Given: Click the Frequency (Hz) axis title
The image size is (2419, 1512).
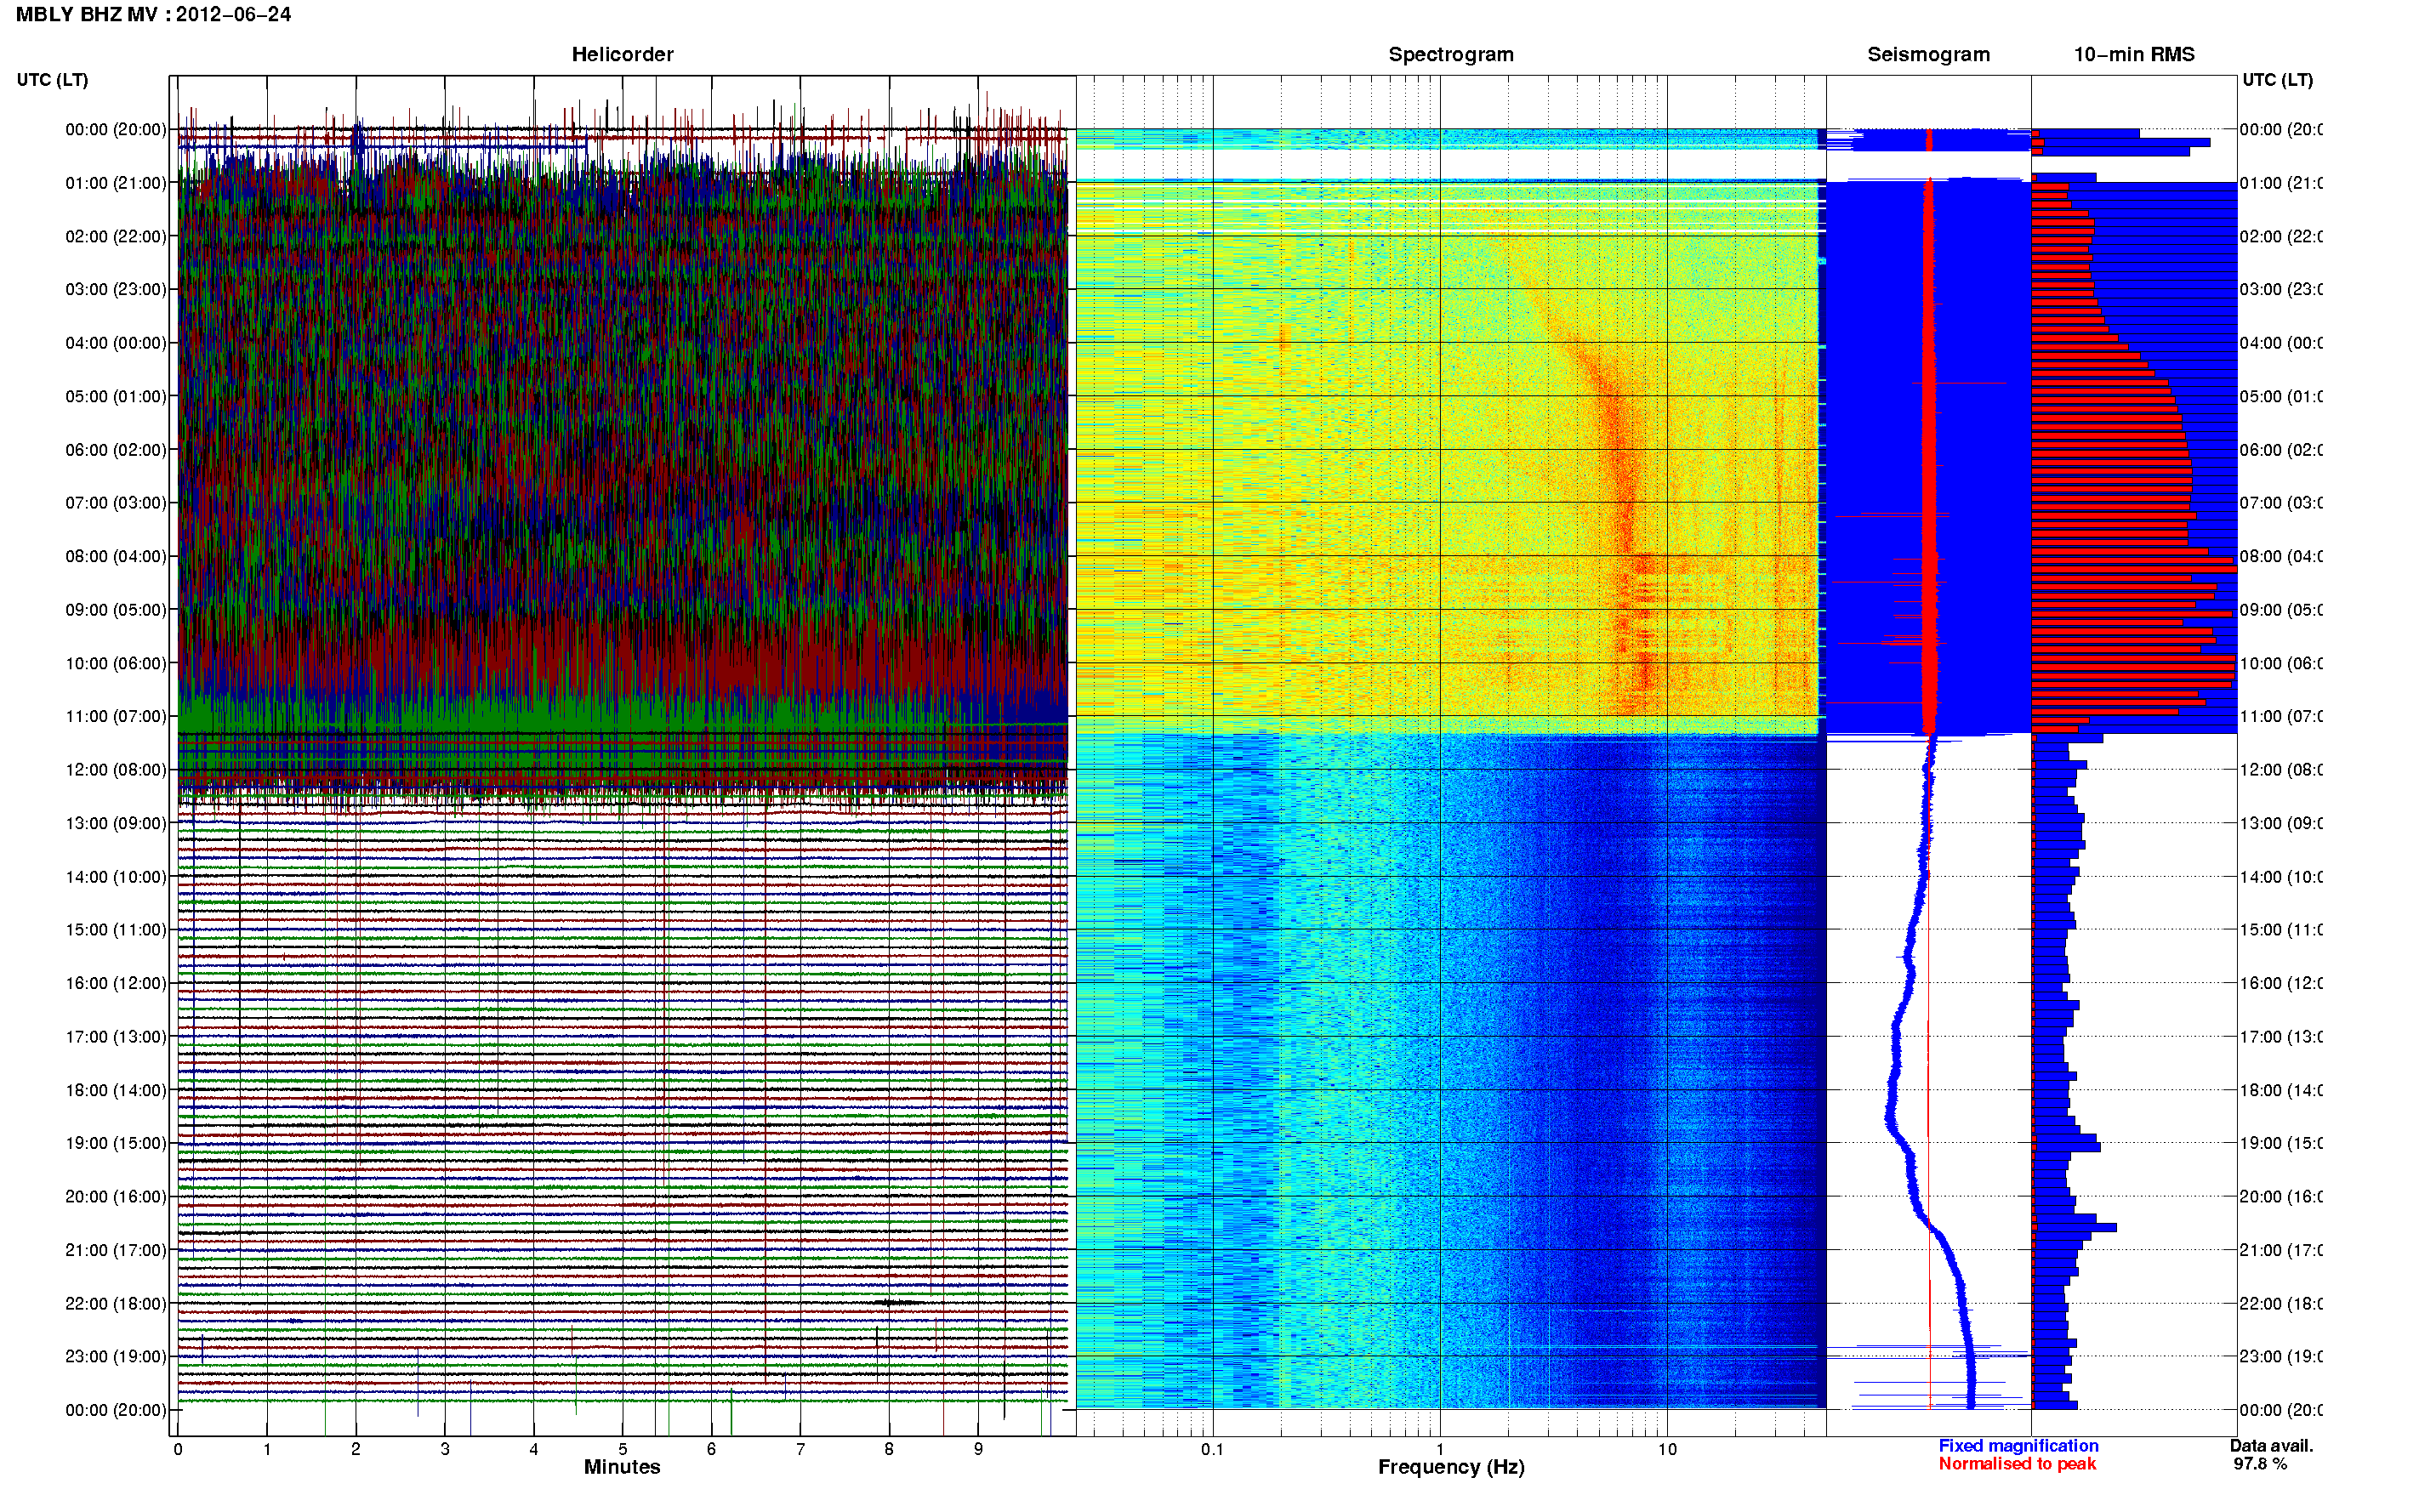Looking at the screenshot, I should pyautogui.click(x=1451, y=1467).
